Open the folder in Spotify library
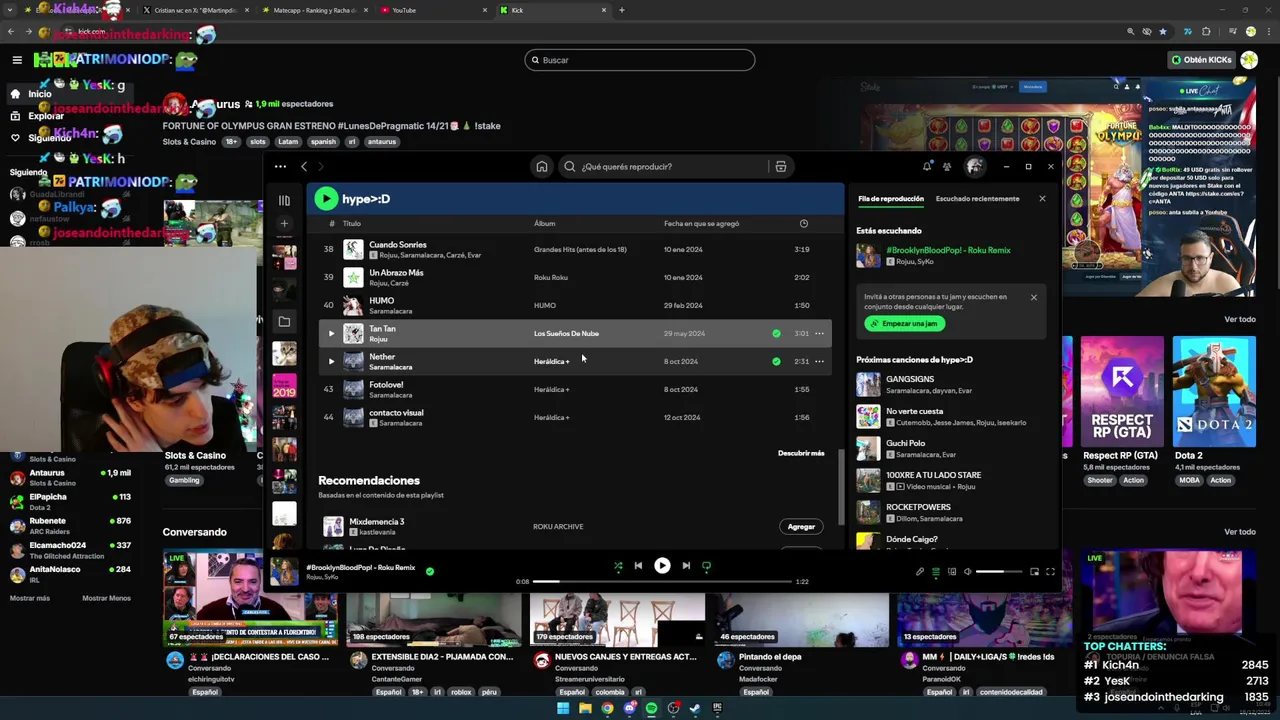 click(x=284, y=322)
